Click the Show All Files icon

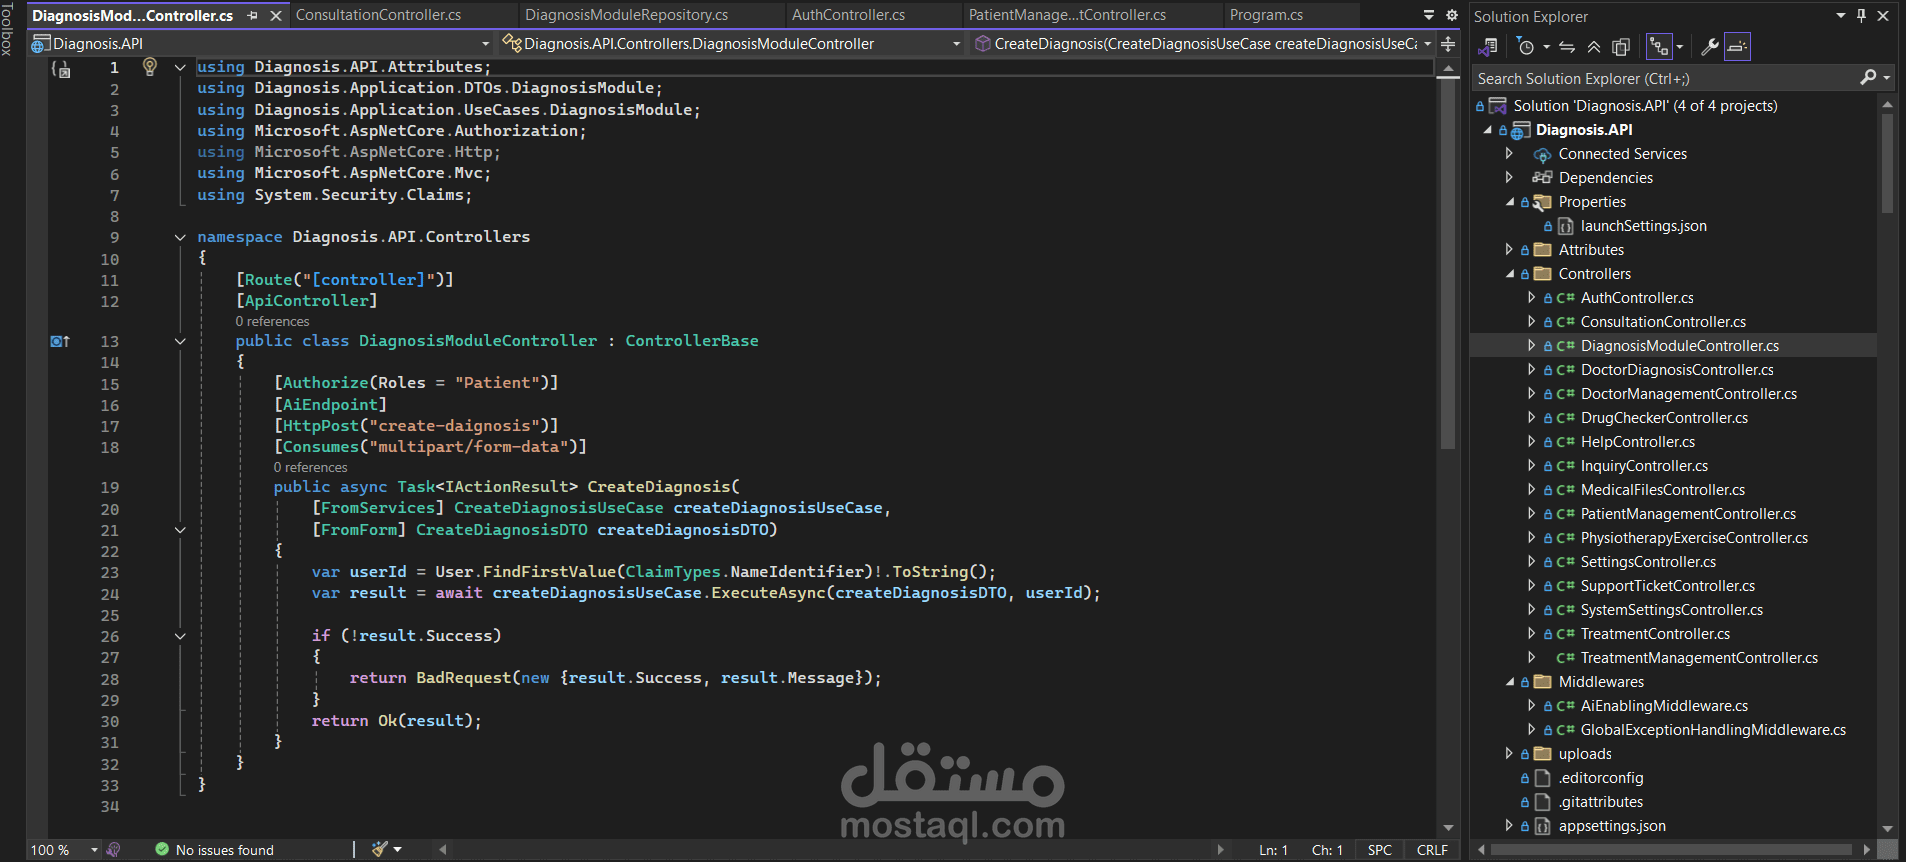(1621, 47)
